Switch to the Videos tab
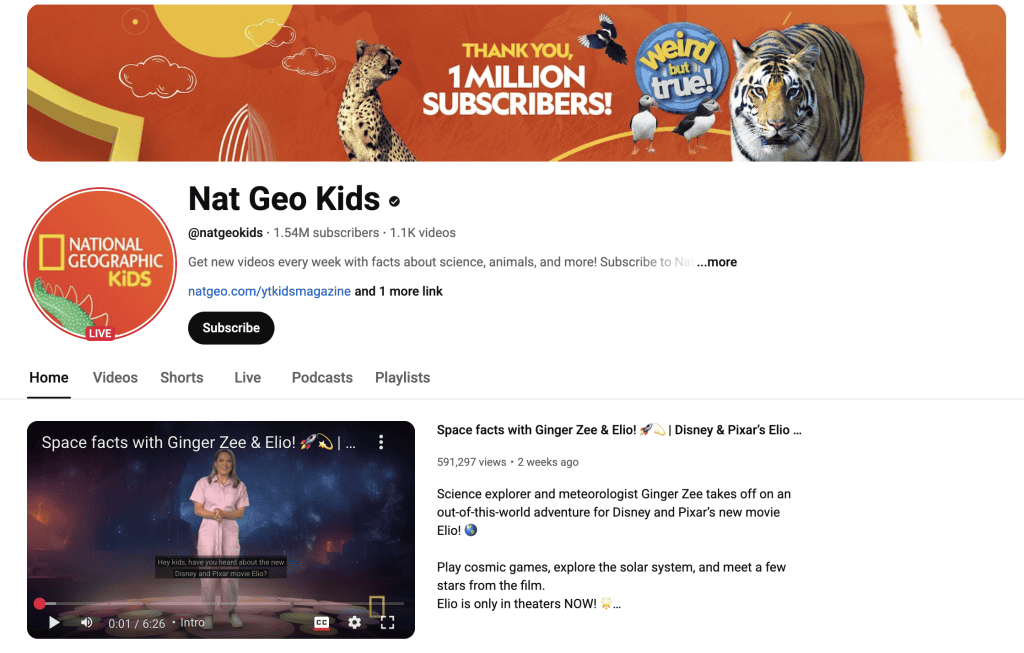Viewport: 1024px width, 653px height. tap(115, 377)
